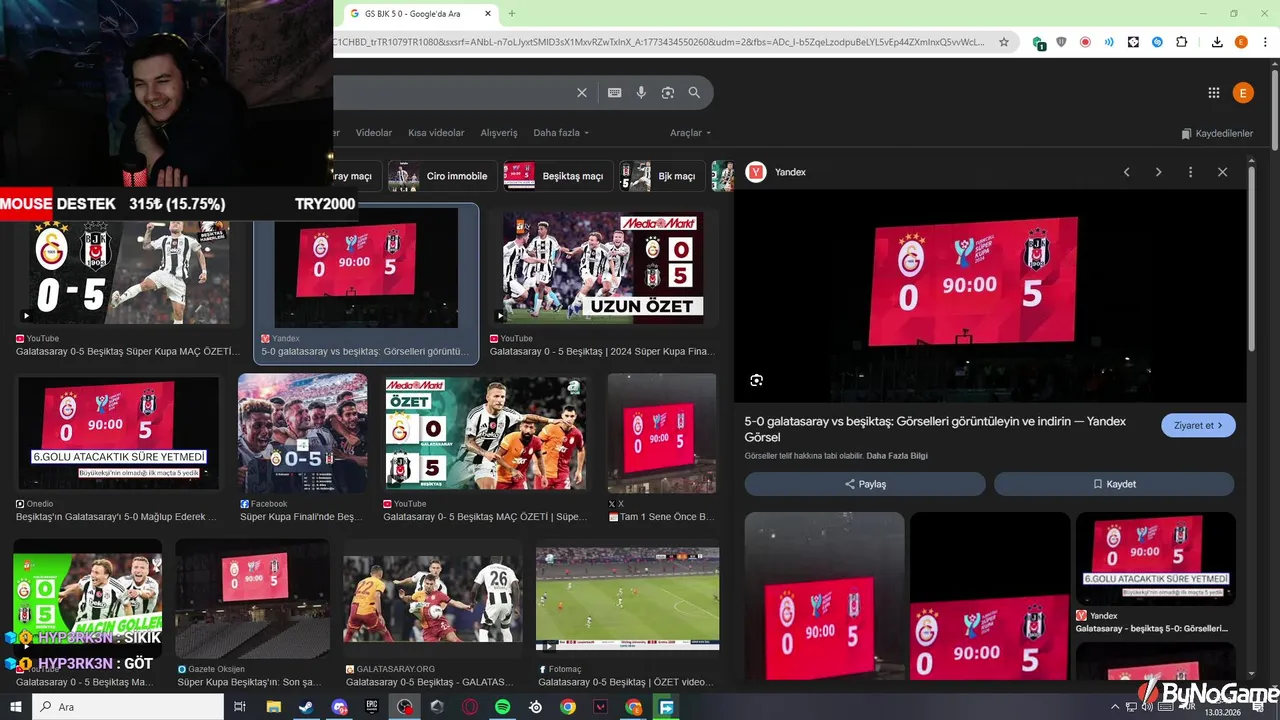Open the GALATASARAY.ORG match photo thumbnail

click(x=432, y=598)
